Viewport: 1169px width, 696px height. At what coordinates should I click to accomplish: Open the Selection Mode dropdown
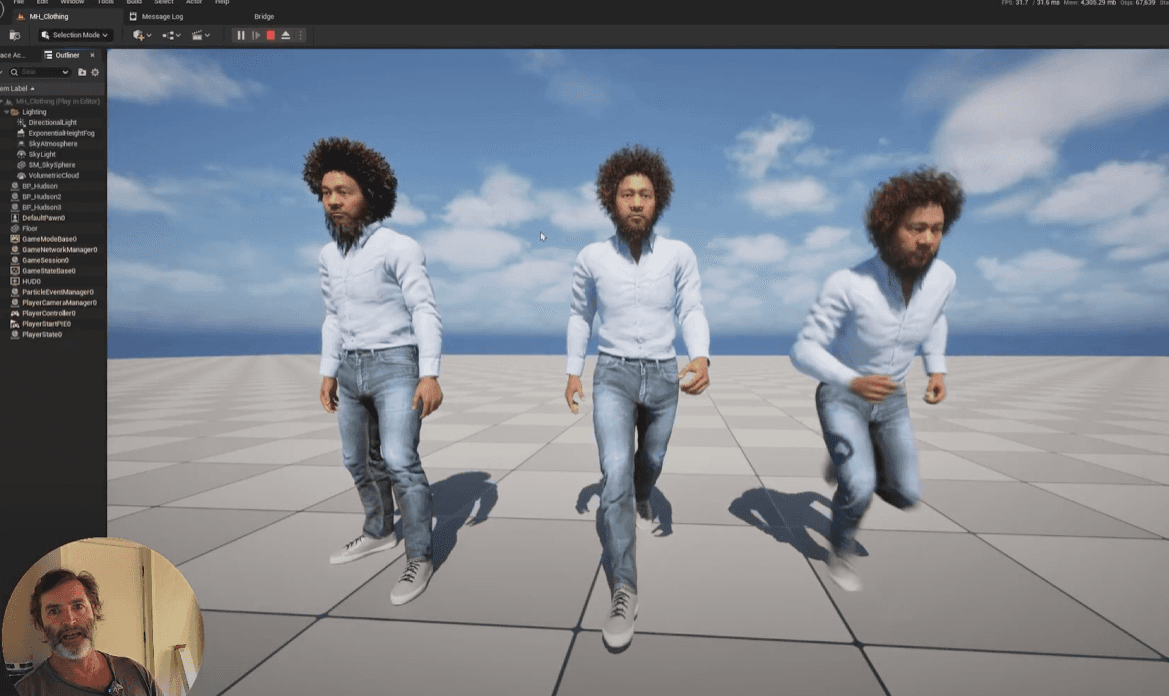click(x=75, y=35)
